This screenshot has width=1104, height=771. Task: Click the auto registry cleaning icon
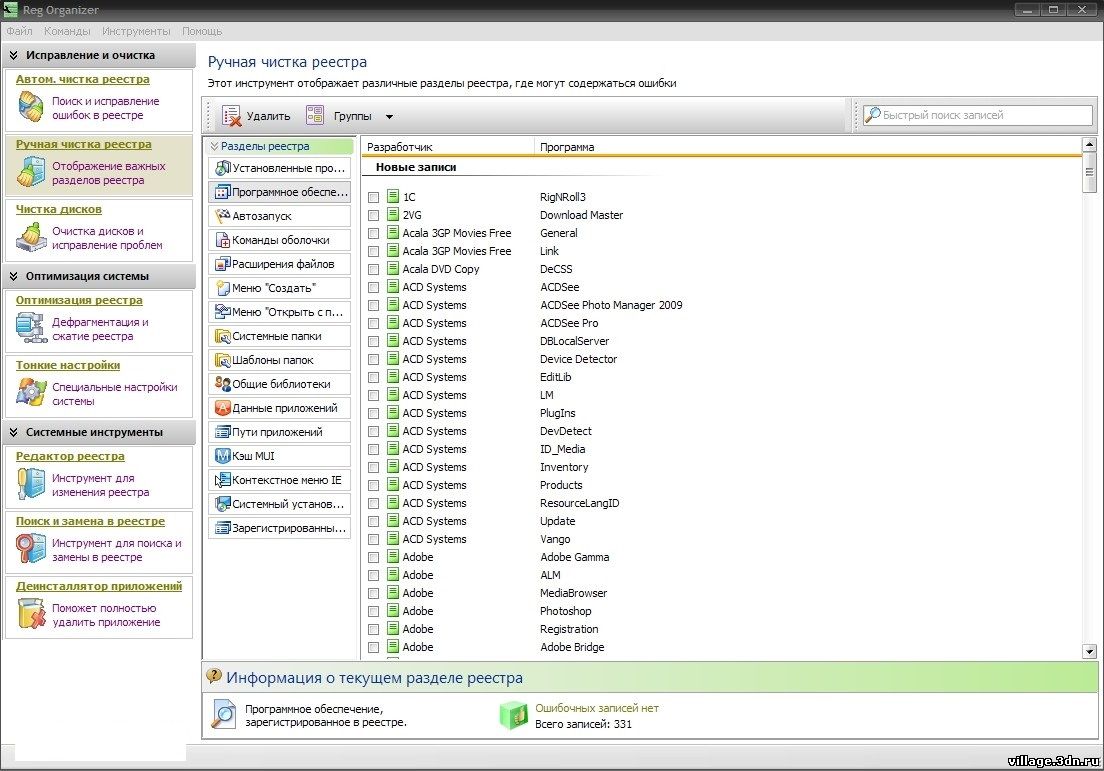31,108
